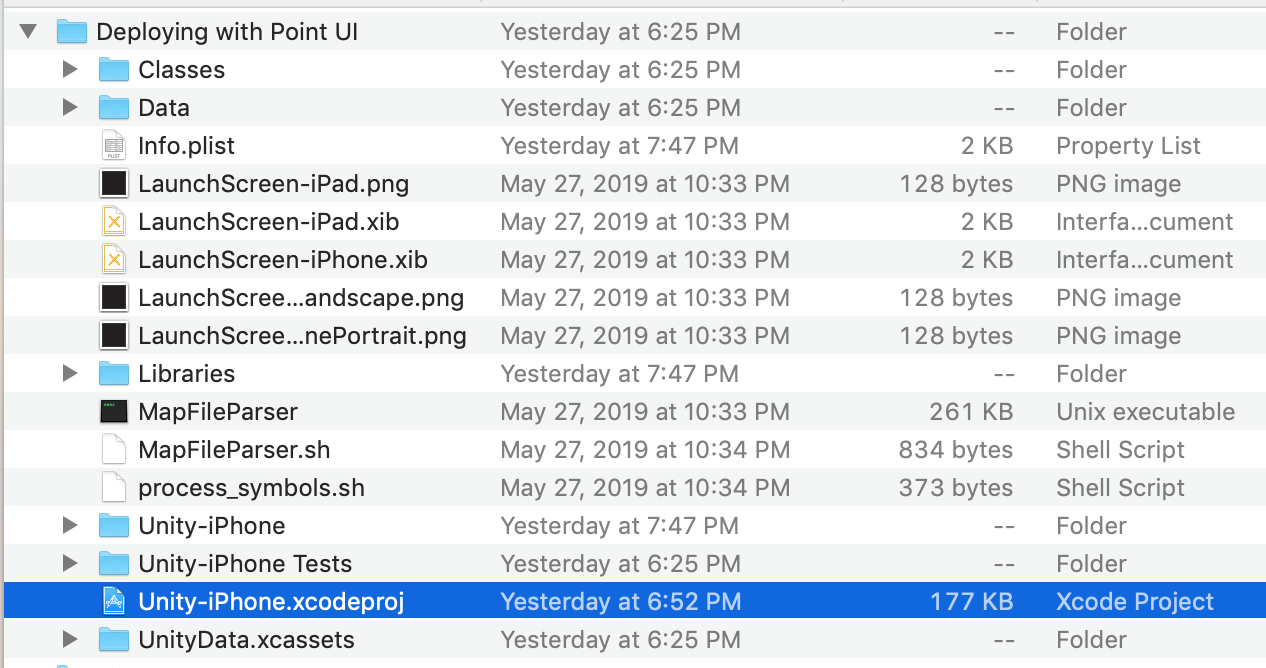This screenshot has height=668, width=1266.
Task: Click the MapFileParser.sh script icon
Action: click(x=114, y=450)
